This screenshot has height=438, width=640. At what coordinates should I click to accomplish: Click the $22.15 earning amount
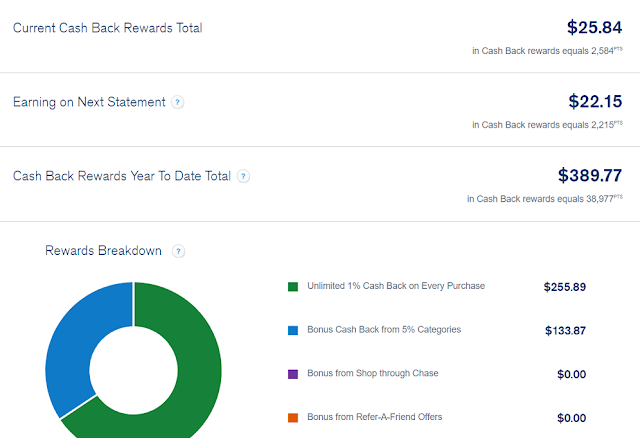[595, 101]
